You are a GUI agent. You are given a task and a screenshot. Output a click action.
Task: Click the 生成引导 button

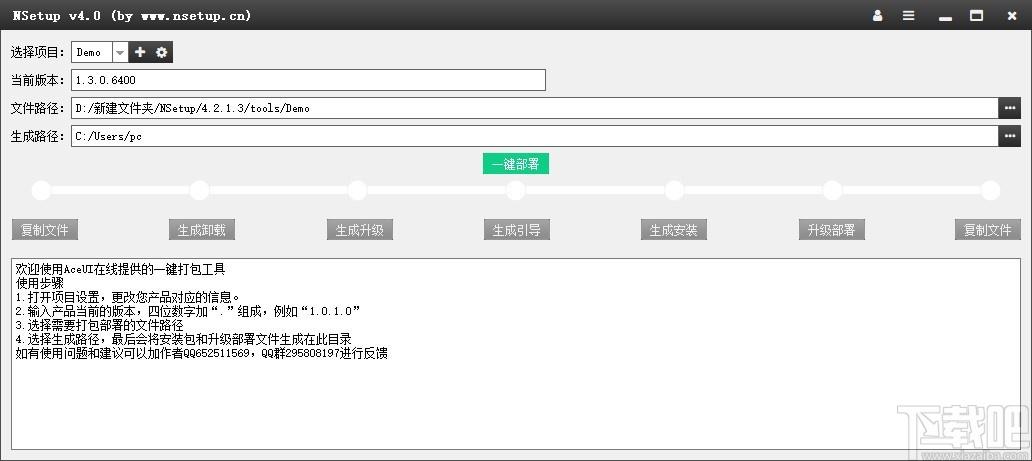pos(517,230)
